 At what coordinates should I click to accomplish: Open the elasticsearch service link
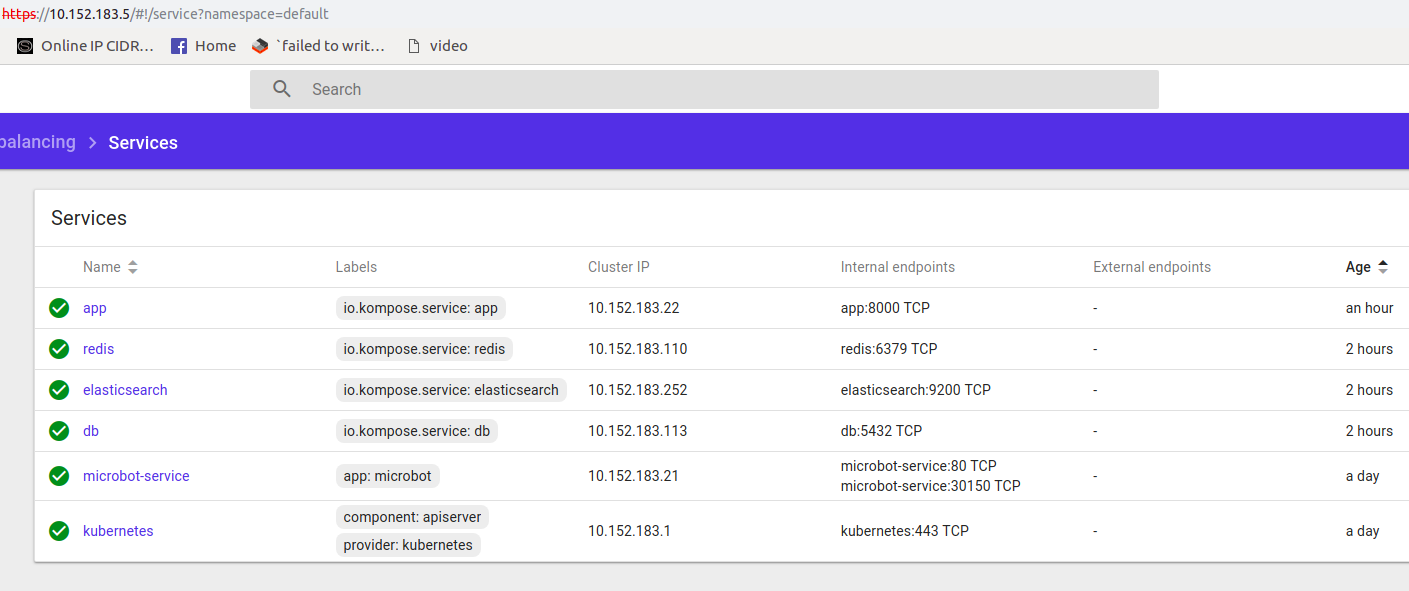125,390
